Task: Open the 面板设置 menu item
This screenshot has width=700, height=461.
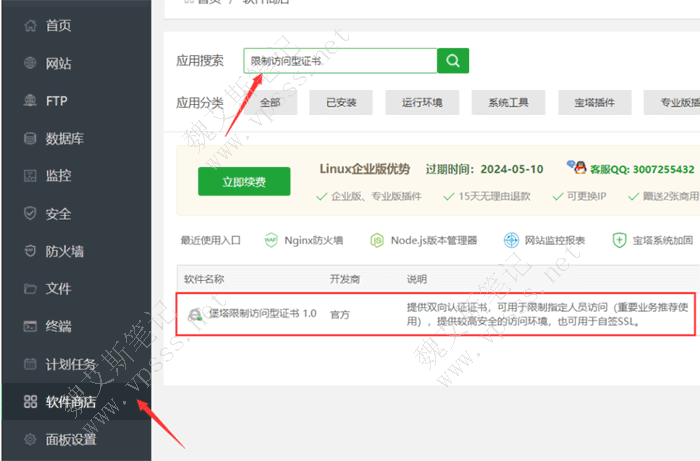Action: pos(76,440)
